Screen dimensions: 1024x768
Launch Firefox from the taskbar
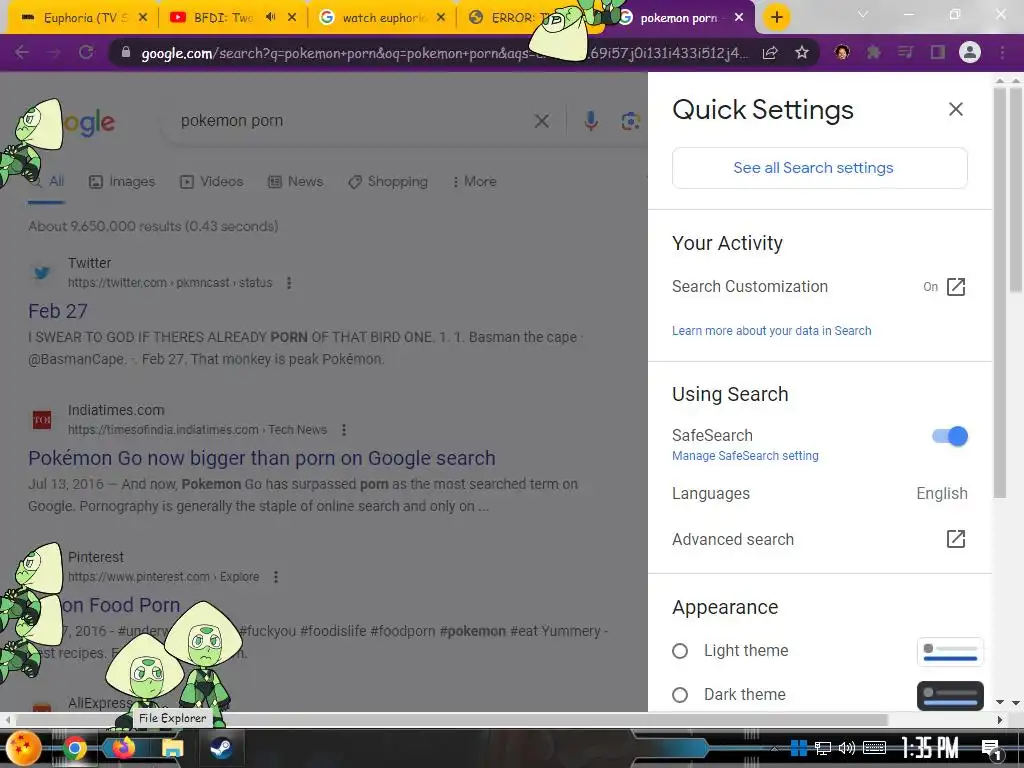123,748
